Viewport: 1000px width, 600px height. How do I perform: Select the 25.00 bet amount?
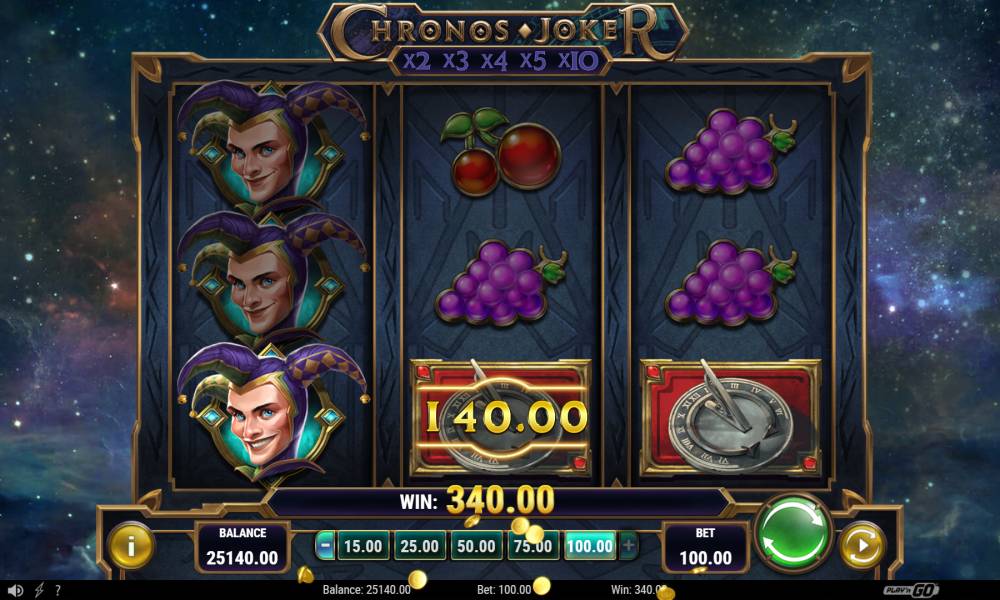(x=419, y=546)
